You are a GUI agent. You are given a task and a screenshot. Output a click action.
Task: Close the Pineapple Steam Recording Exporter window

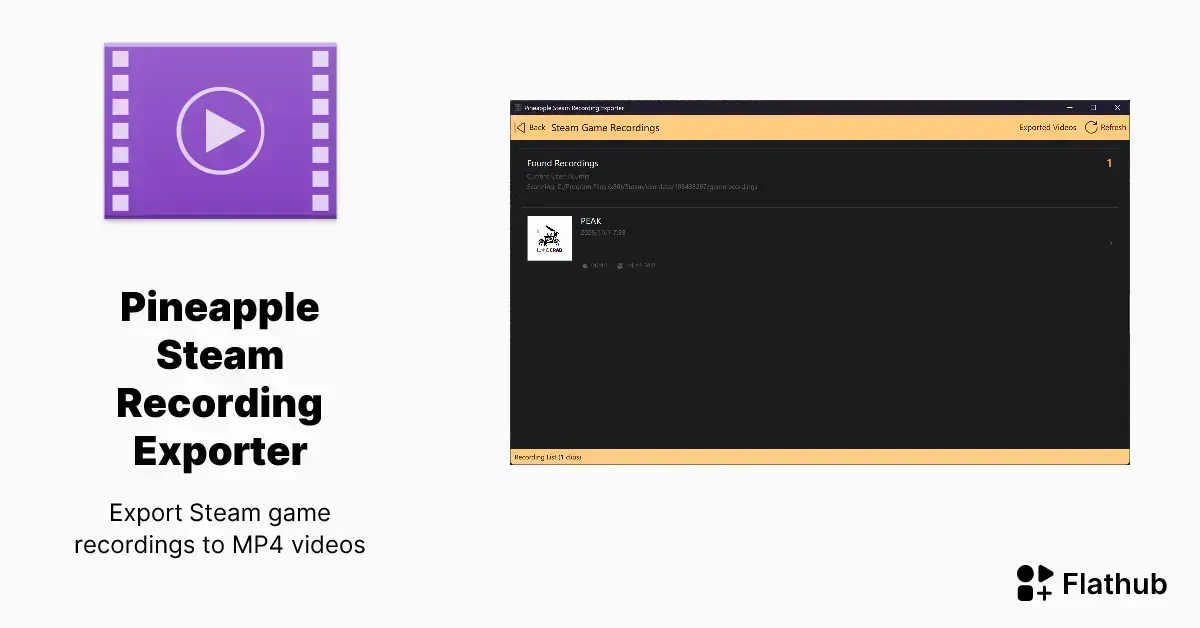click(x=1117, y=107)
